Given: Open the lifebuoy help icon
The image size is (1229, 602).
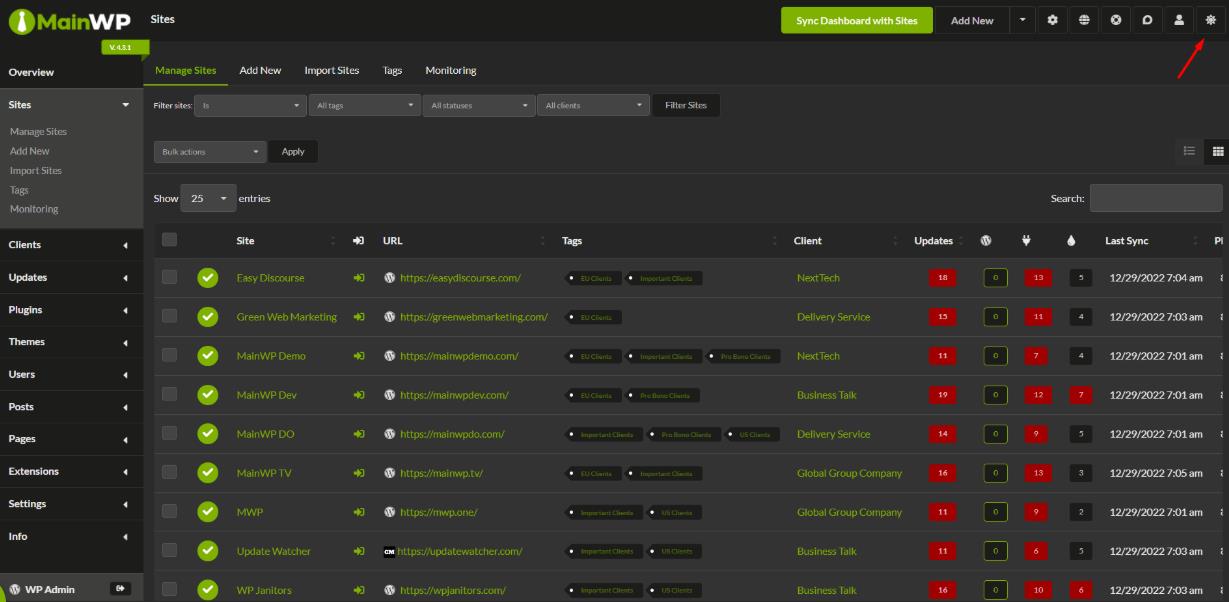Looking at the screenshot, I should point(1116,20).
